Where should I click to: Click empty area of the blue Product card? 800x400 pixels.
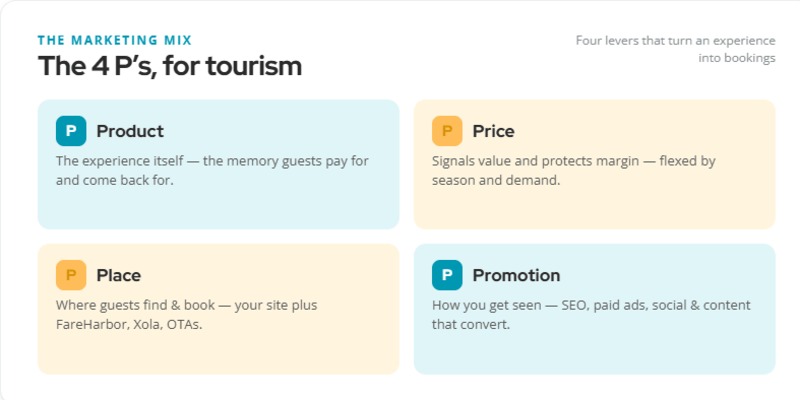(x=218, y=209)
